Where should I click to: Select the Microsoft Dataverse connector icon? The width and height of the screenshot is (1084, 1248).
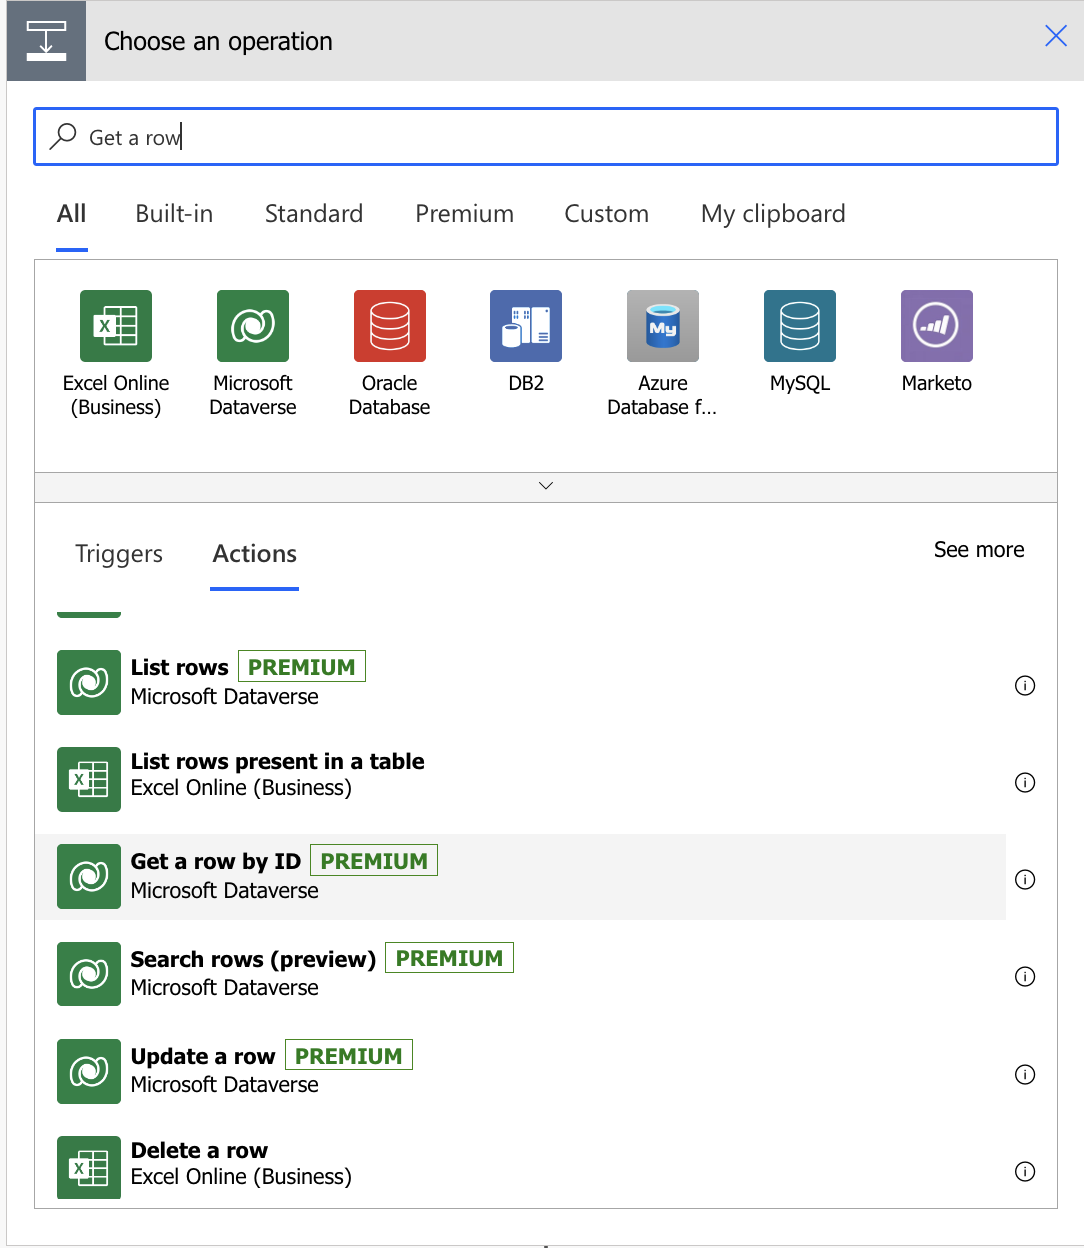click(253, 326)
